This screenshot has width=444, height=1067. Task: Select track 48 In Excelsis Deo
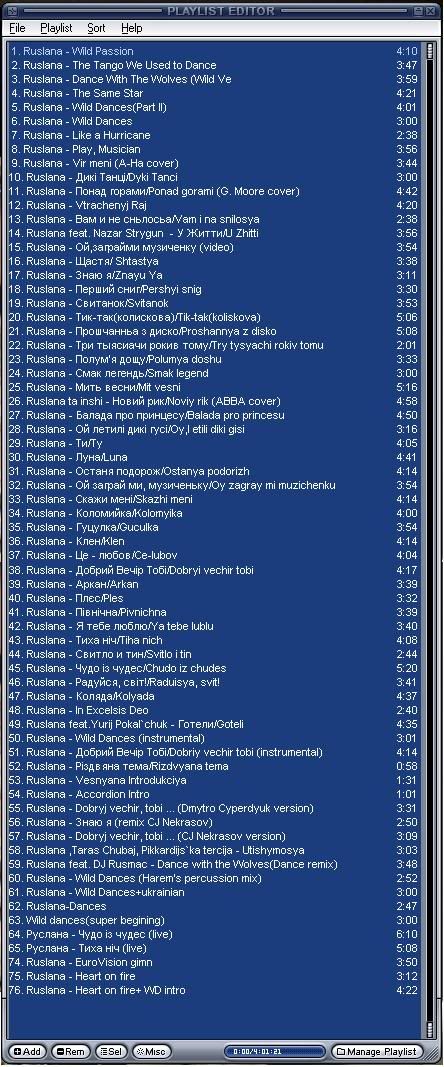[215, 710]
